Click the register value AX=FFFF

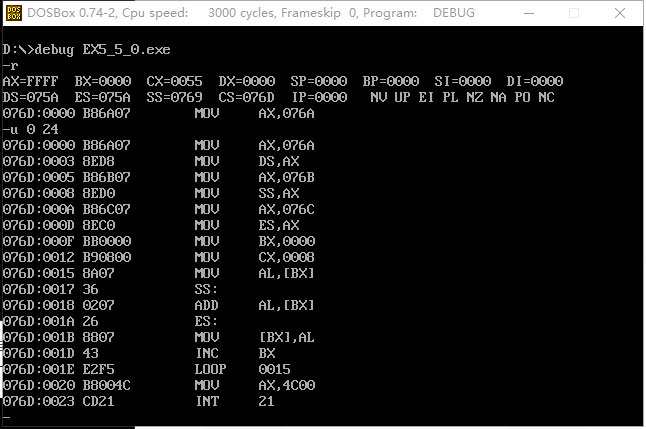(30, 81)
